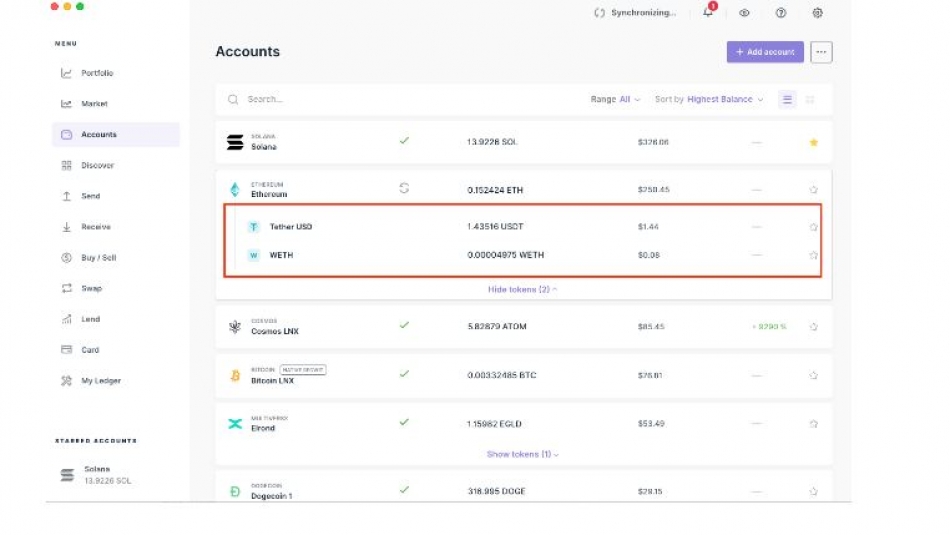Click the 0.152424 ETH balance
Viewport: 950px width, 535px height.
point(495,190)
